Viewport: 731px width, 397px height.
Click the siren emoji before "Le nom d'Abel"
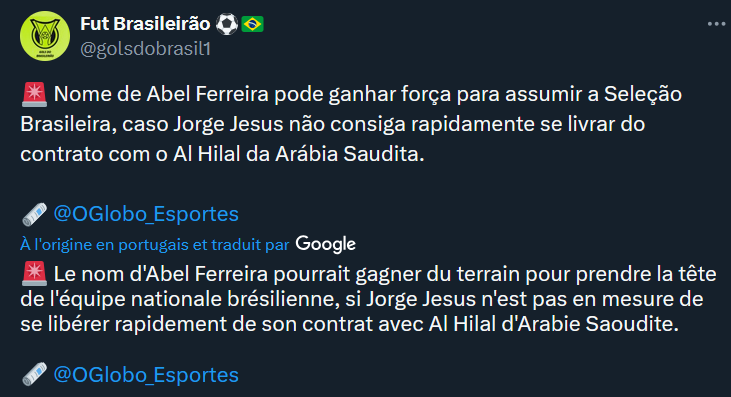(x=34, y=274)
